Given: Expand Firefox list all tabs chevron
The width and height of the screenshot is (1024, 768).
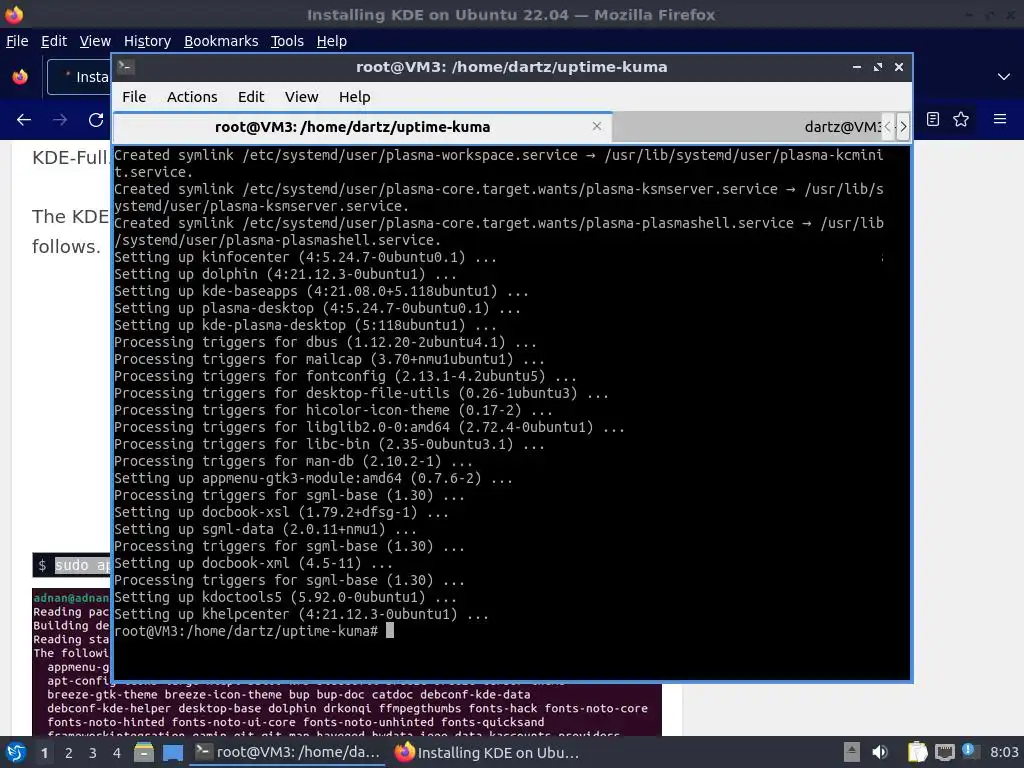Looking at the screenshot, I should [x=1004, y=76].
